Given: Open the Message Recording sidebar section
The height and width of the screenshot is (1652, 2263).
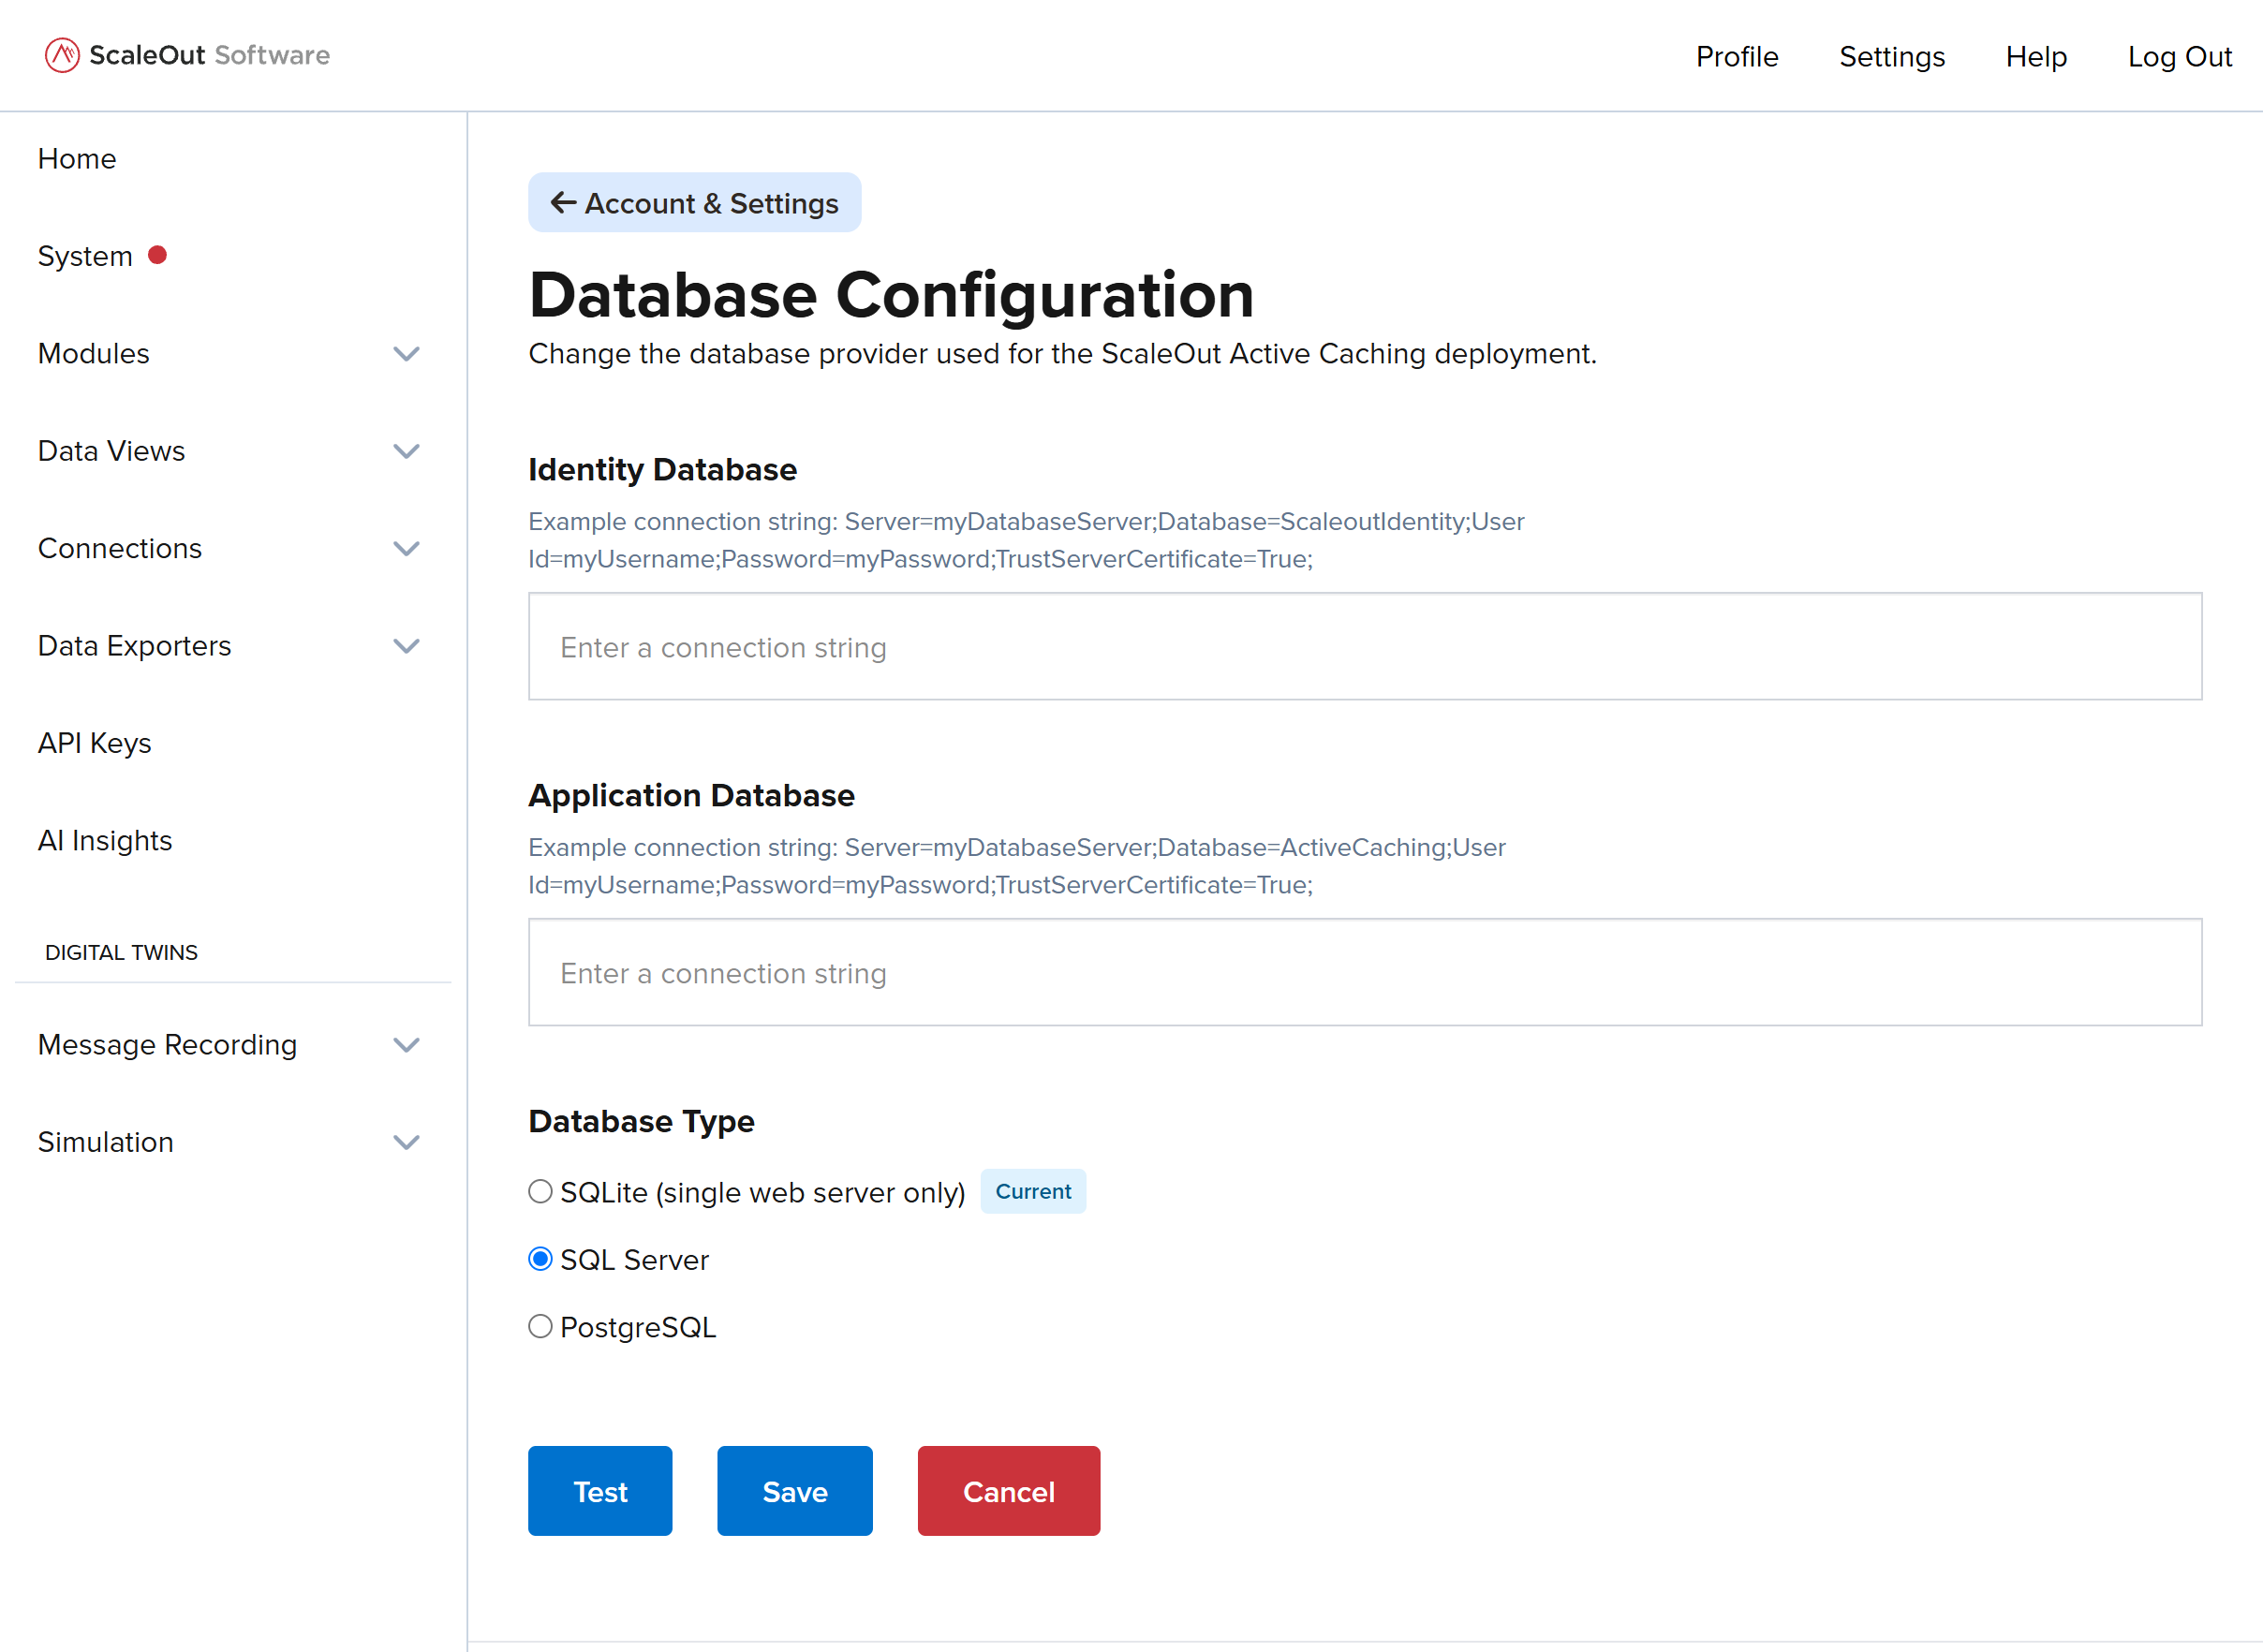Looking at the screenshot, I should pos(168,1045).
